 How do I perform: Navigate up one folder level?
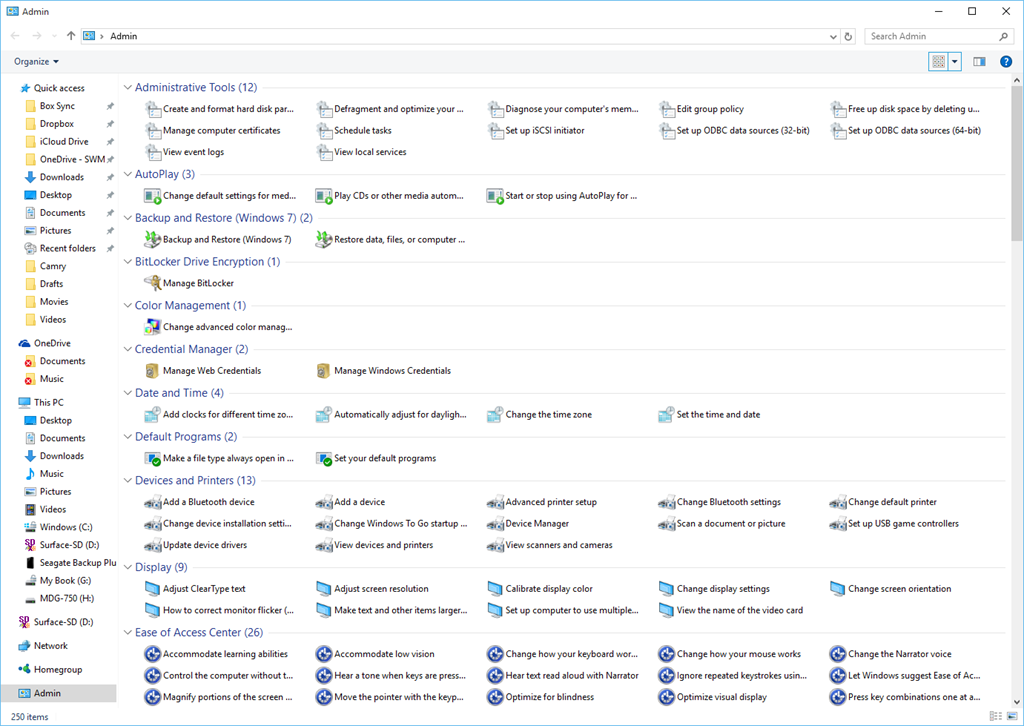(x=71, y=36)
